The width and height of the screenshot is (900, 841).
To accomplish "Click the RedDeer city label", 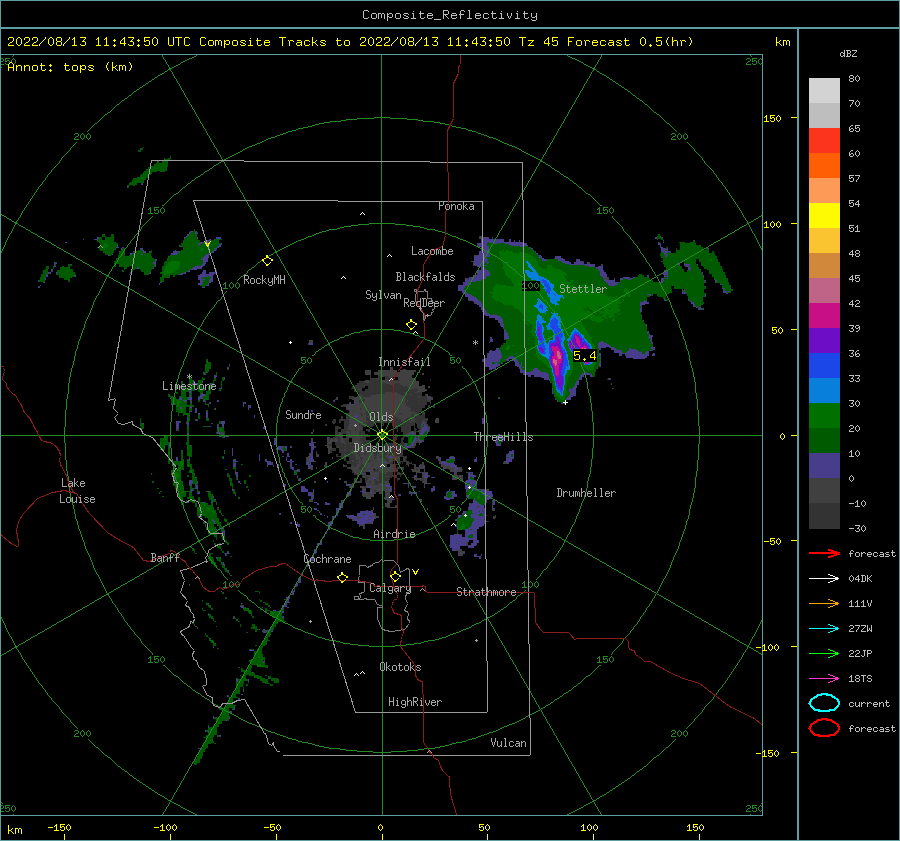I will point(424,303).
